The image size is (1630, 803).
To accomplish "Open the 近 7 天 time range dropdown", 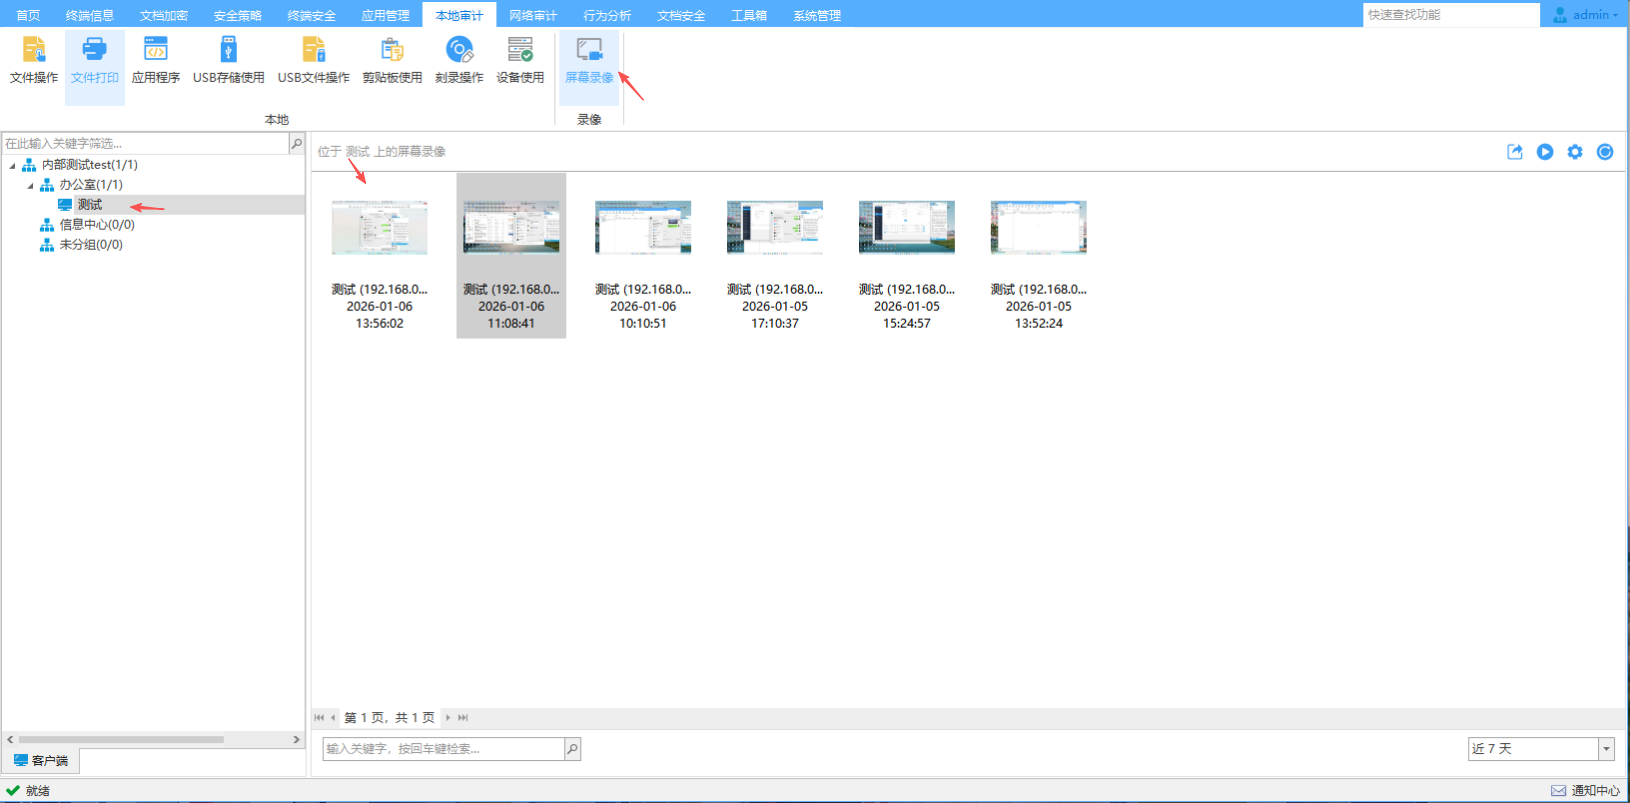I will pos(1606,749).
